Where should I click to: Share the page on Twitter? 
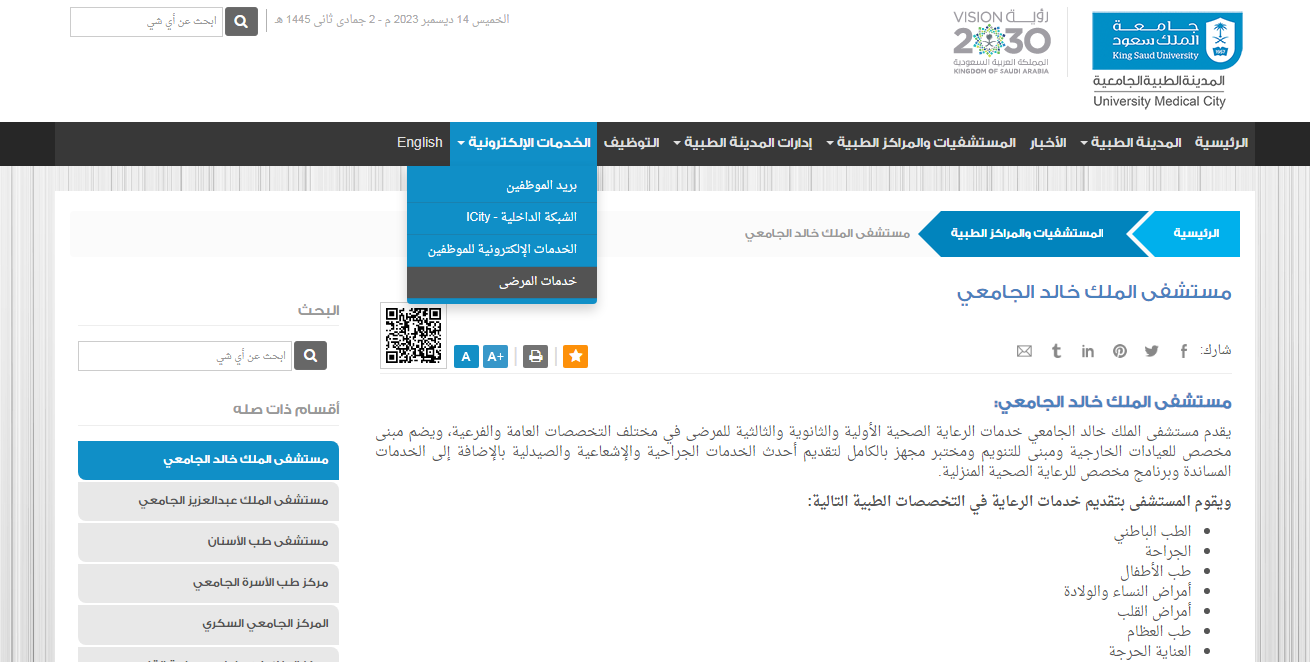(x=1151, y=351)
